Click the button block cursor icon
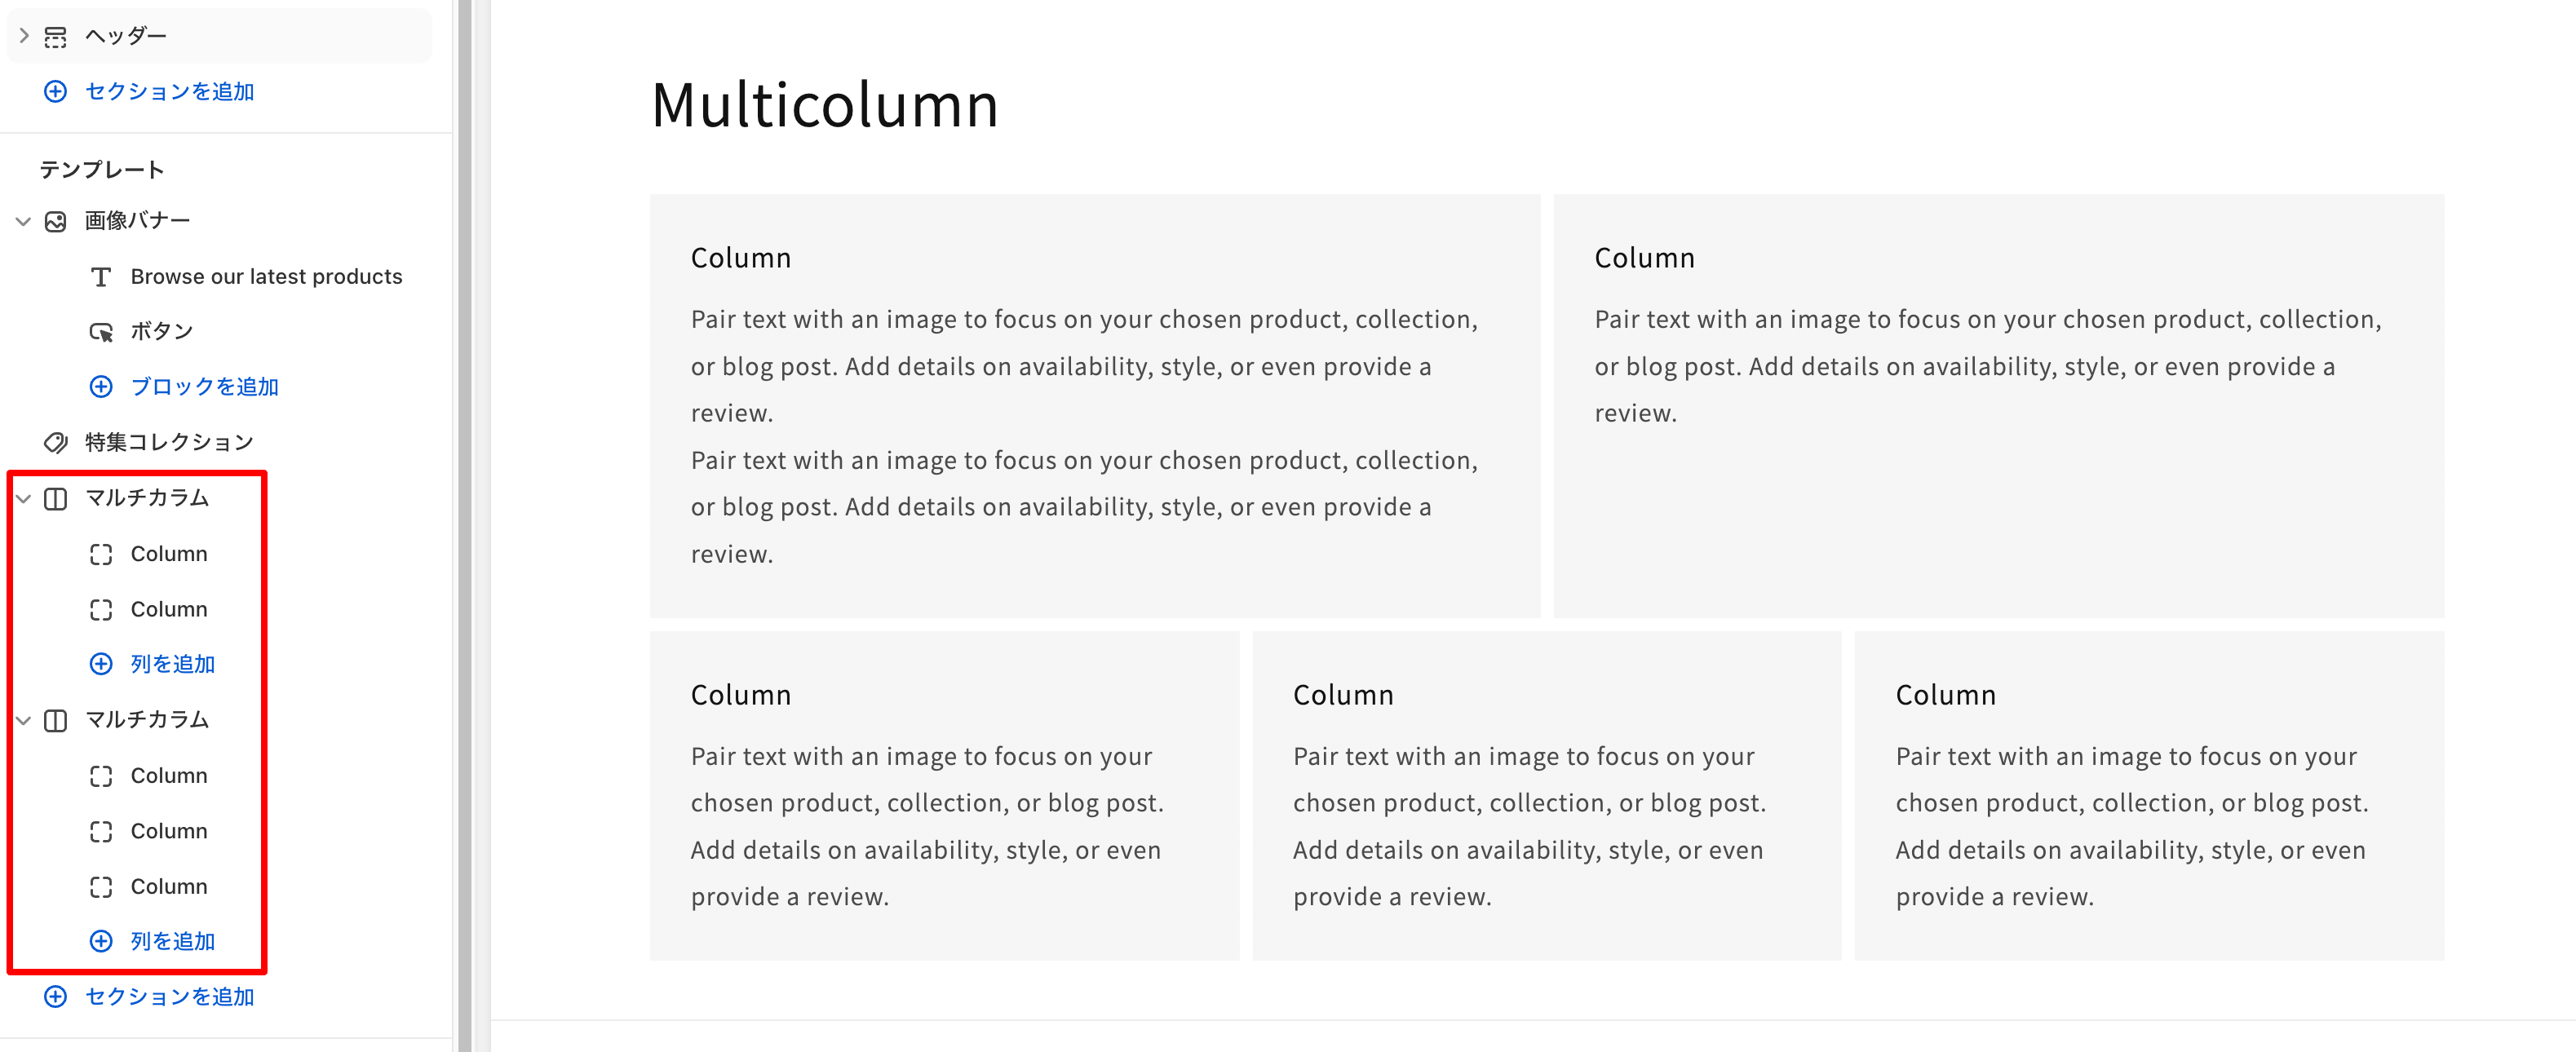 pos(101,332)
